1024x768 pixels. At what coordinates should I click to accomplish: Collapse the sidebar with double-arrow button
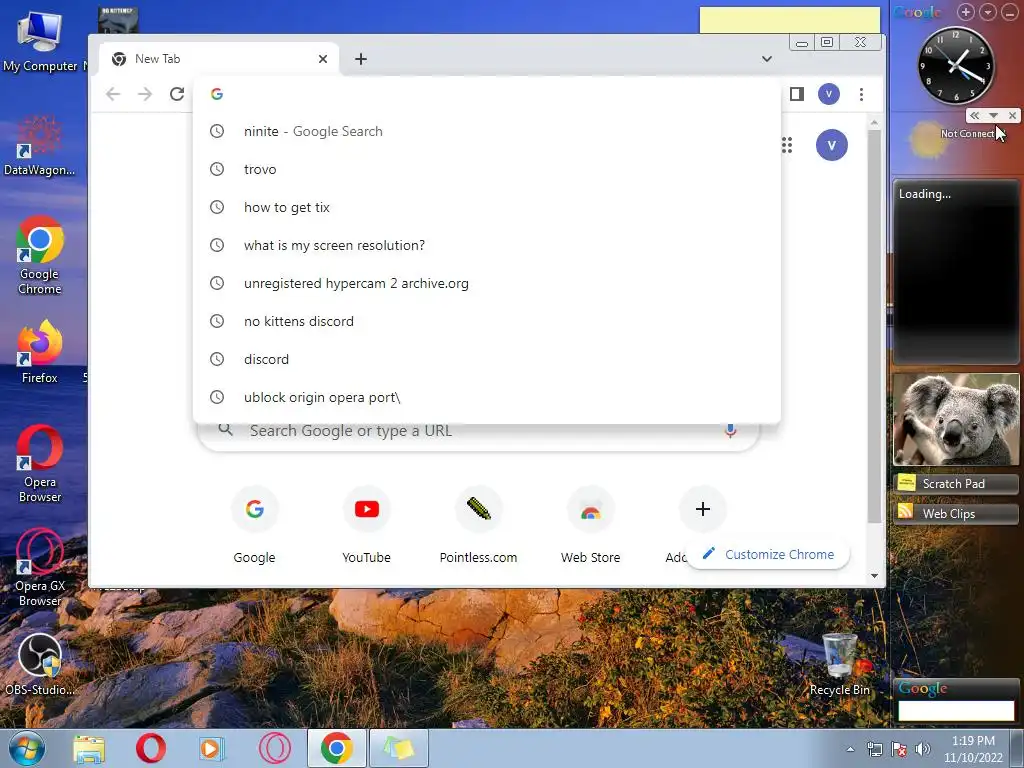point(974,116)
